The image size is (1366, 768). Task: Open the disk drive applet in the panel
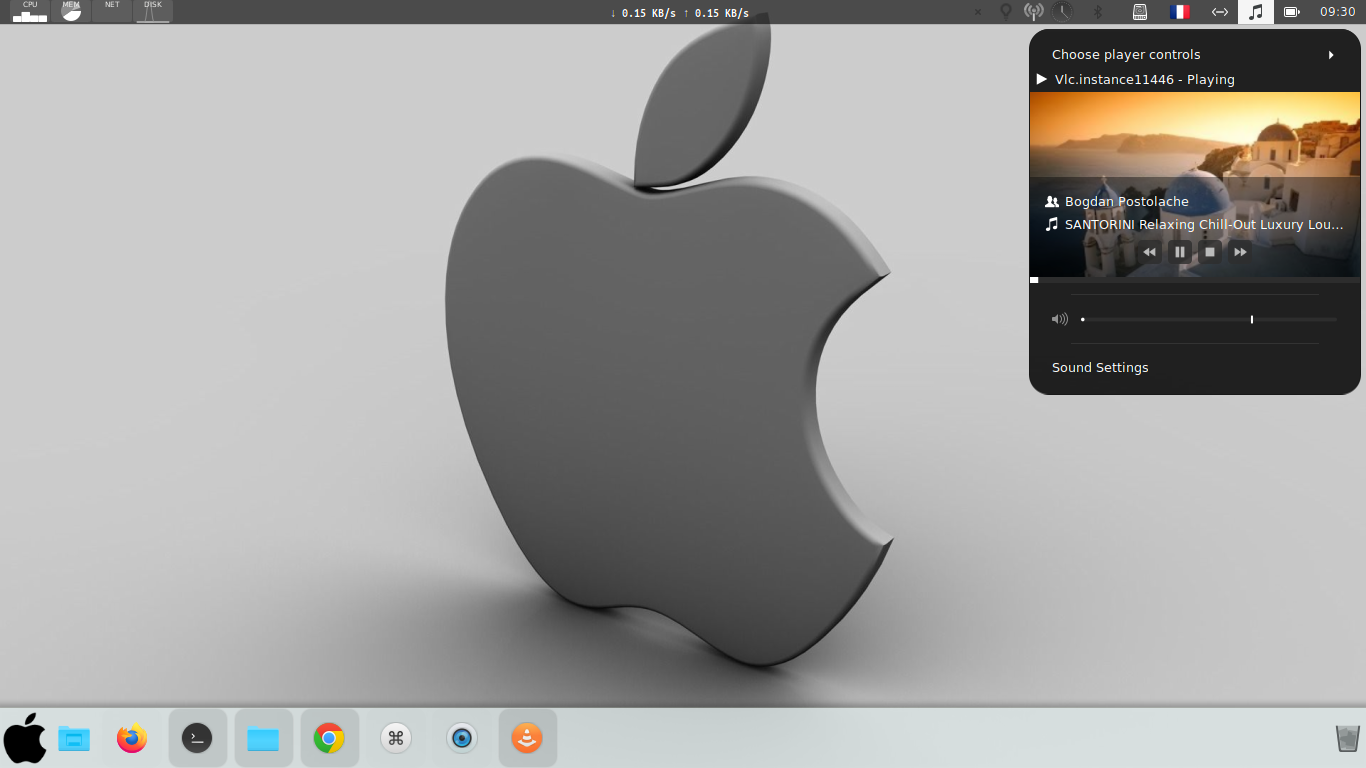pos(1139,12)
